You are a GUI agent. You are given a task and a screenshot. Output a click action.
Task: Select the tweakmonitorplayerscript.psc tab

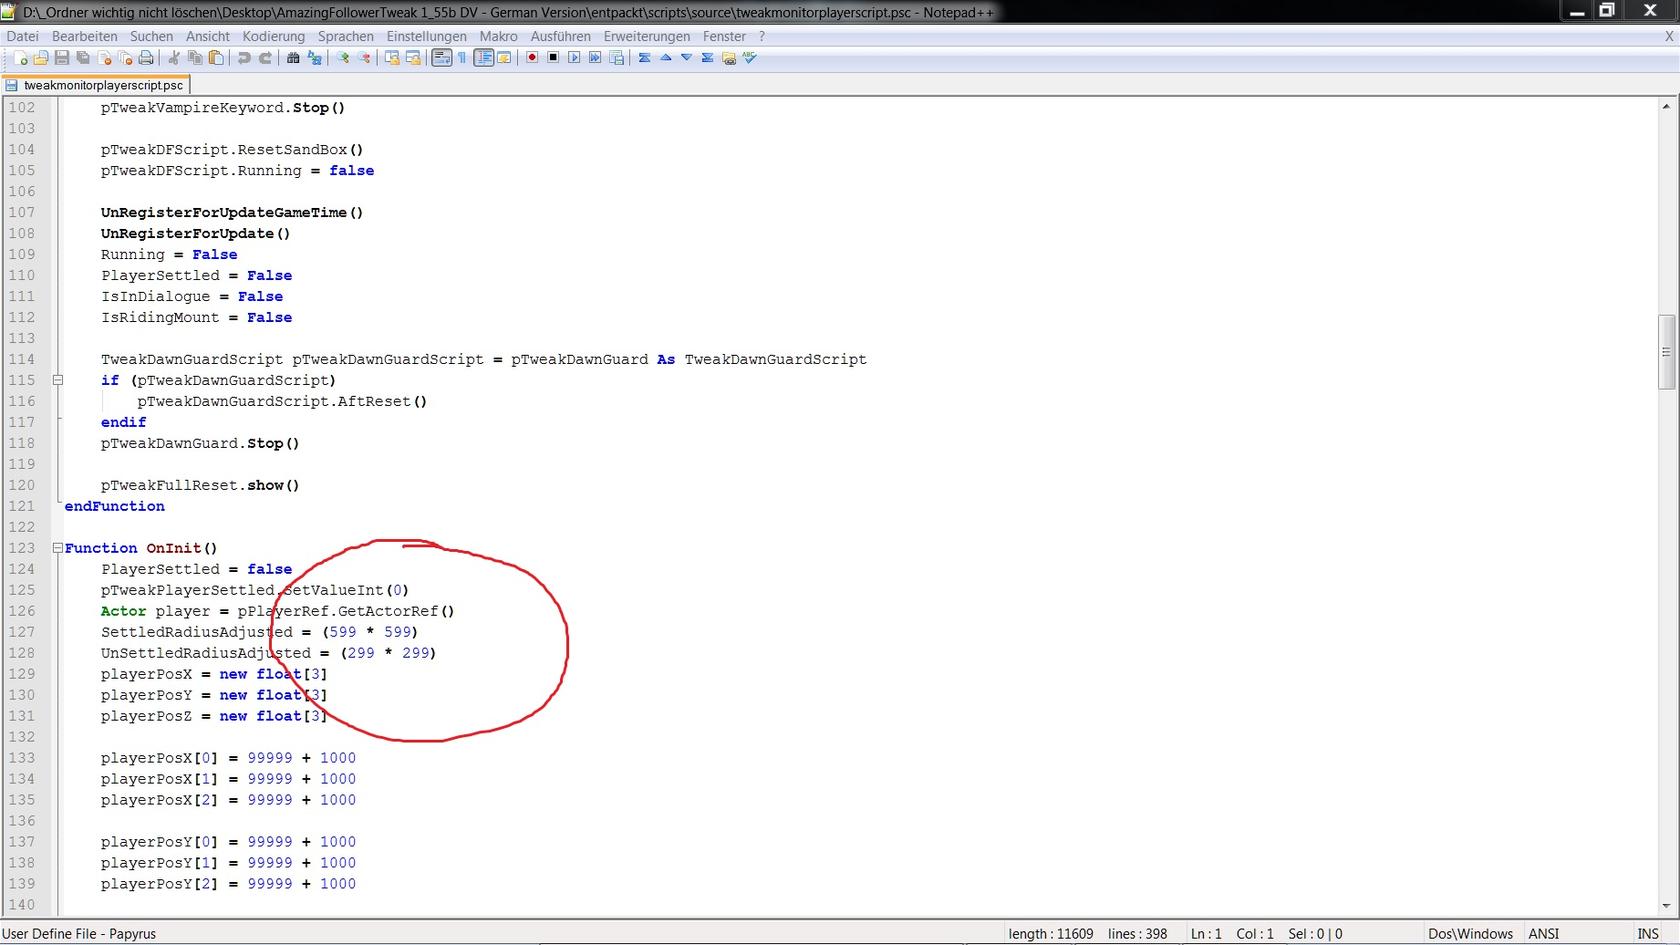102,85
